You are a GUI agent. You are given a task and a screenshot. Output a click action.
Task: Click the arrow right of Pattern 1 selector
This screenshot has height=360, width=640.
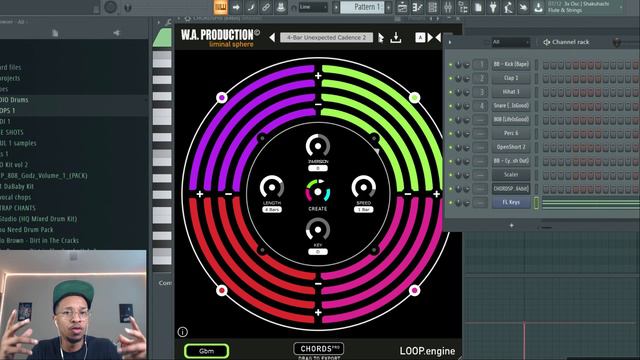(x=389, y=7)
